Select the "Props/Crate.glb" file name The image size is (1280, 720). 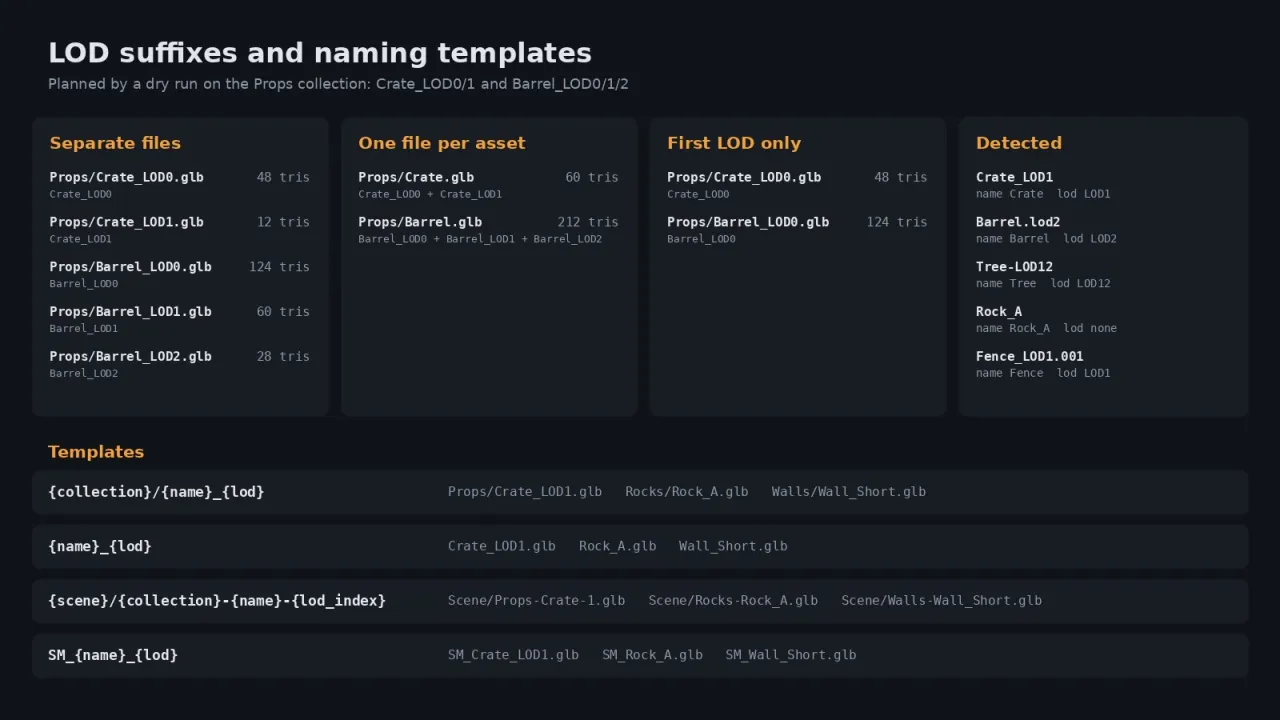(416, 177)
